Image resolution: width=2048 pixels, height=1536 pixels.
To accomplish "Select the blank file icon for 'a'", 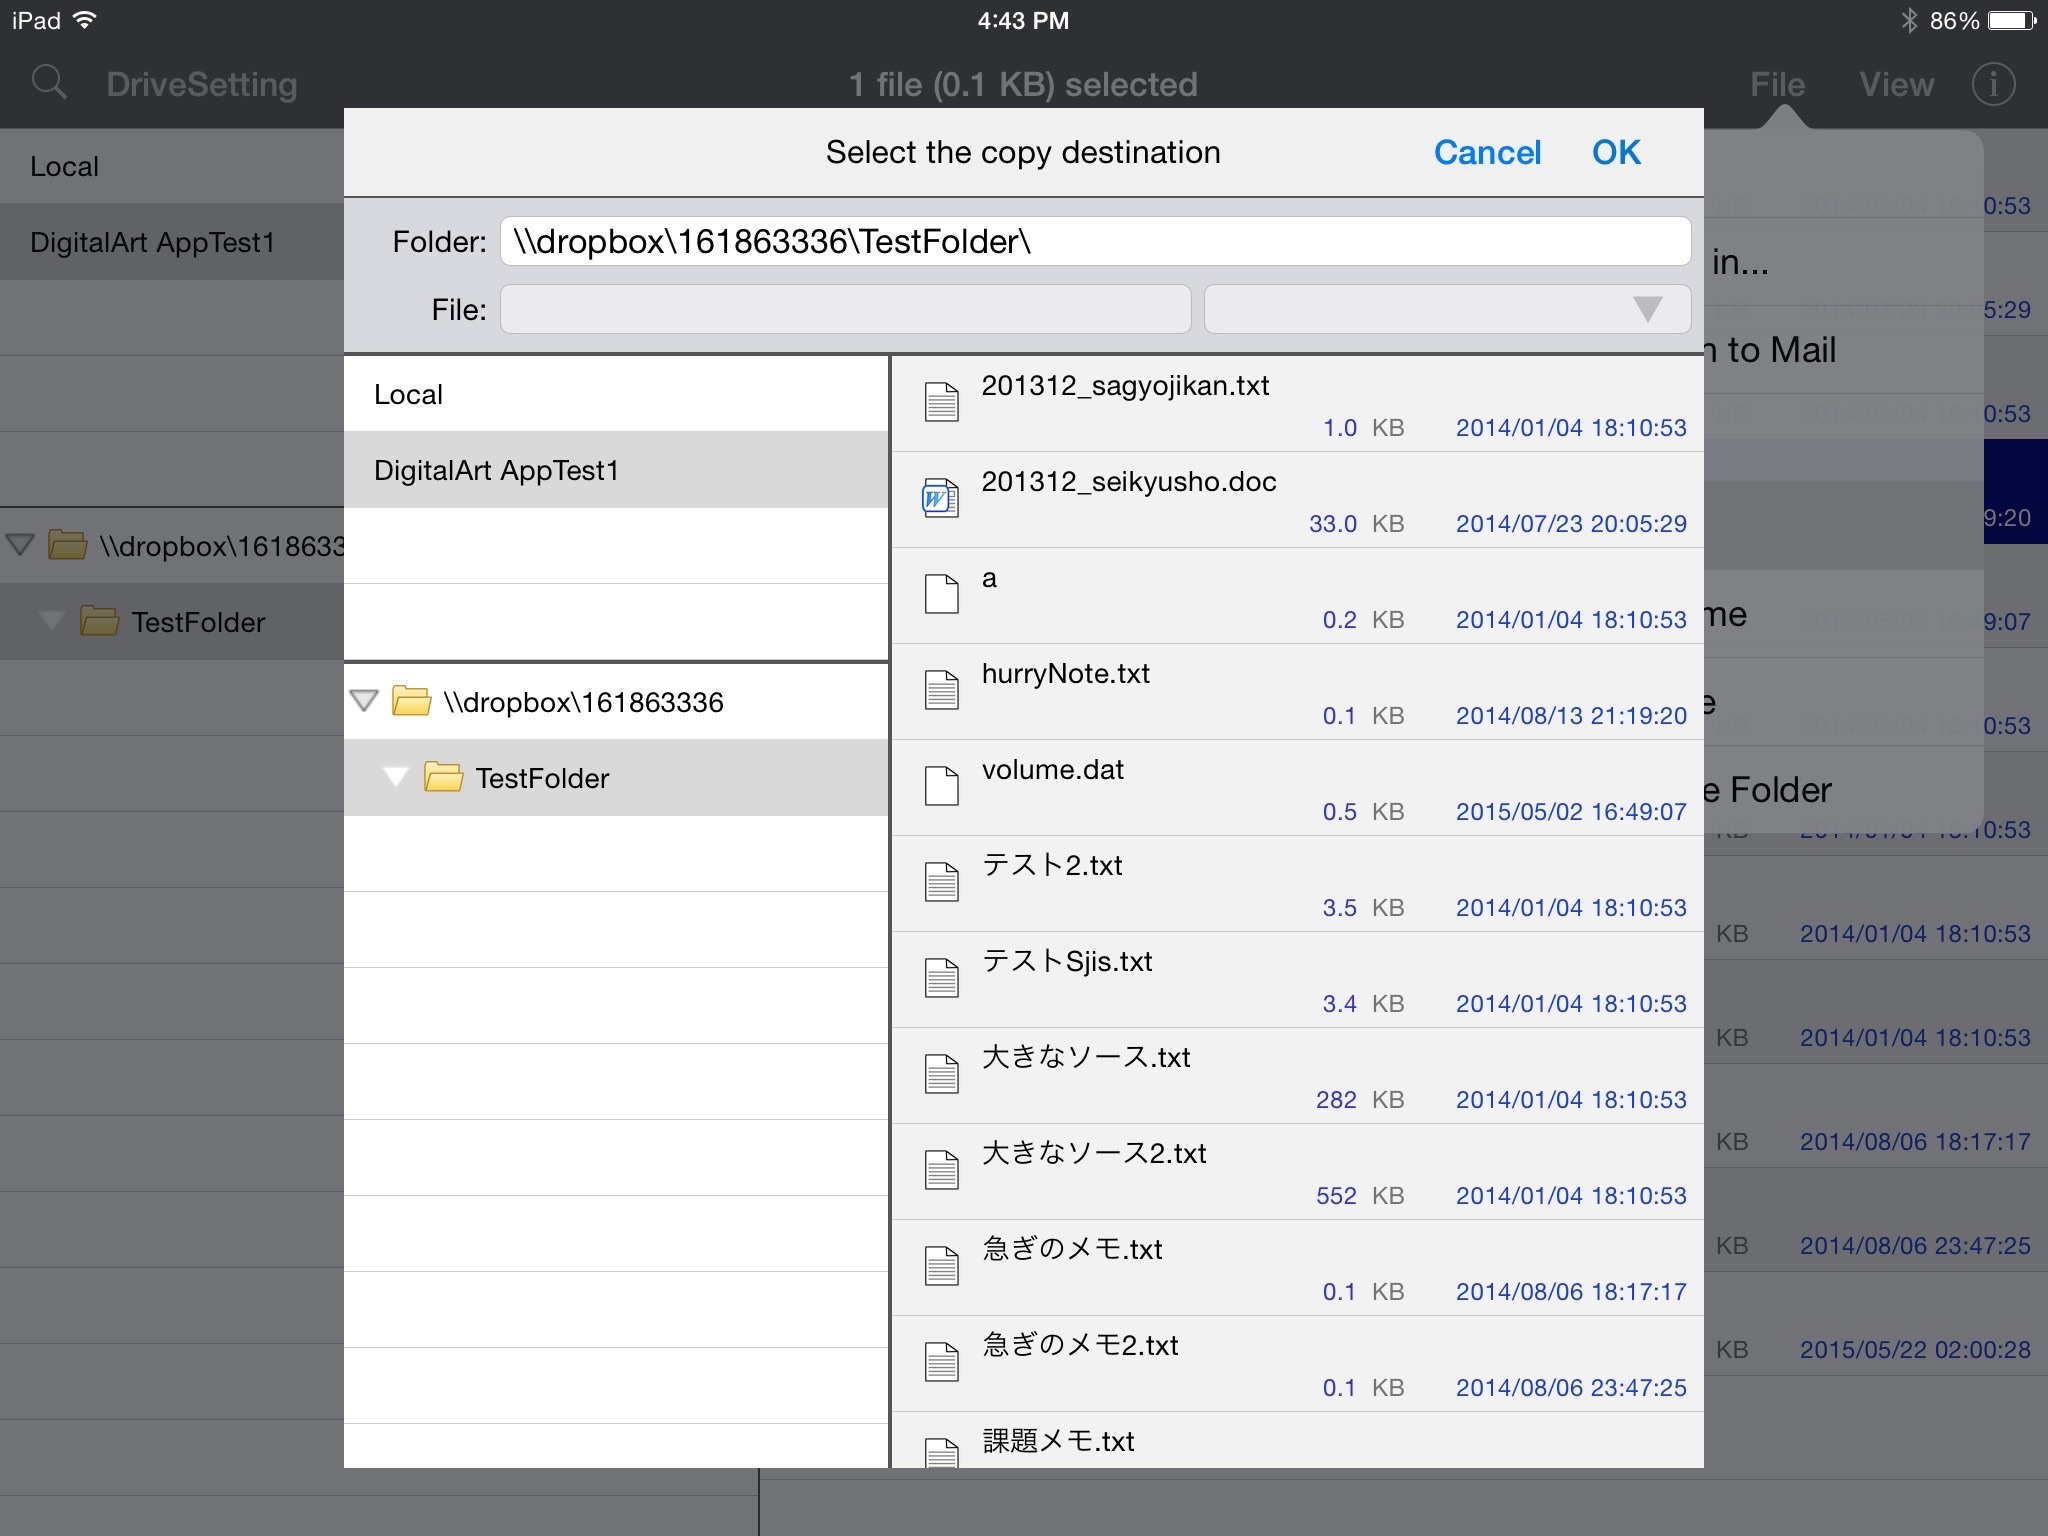I will (941, 594).
